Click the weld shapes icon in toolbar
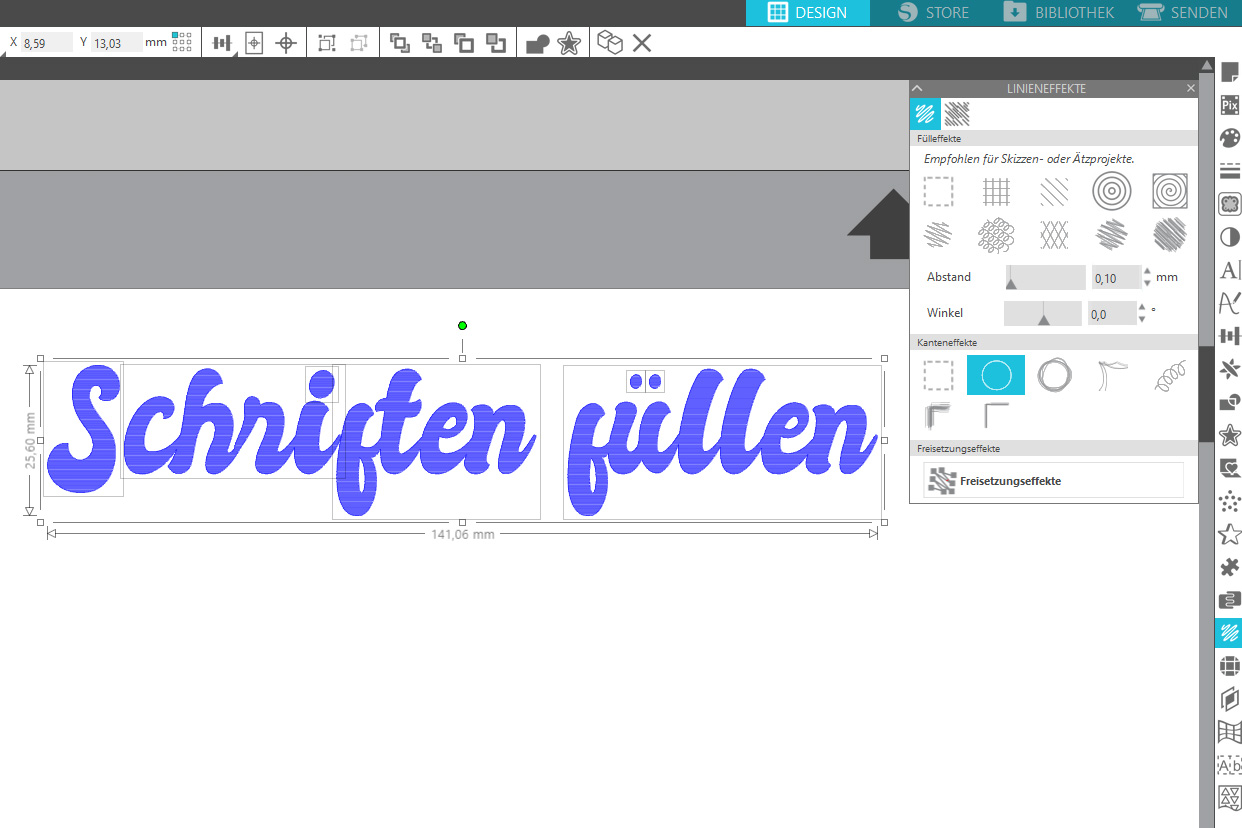 tap(538, 43)
